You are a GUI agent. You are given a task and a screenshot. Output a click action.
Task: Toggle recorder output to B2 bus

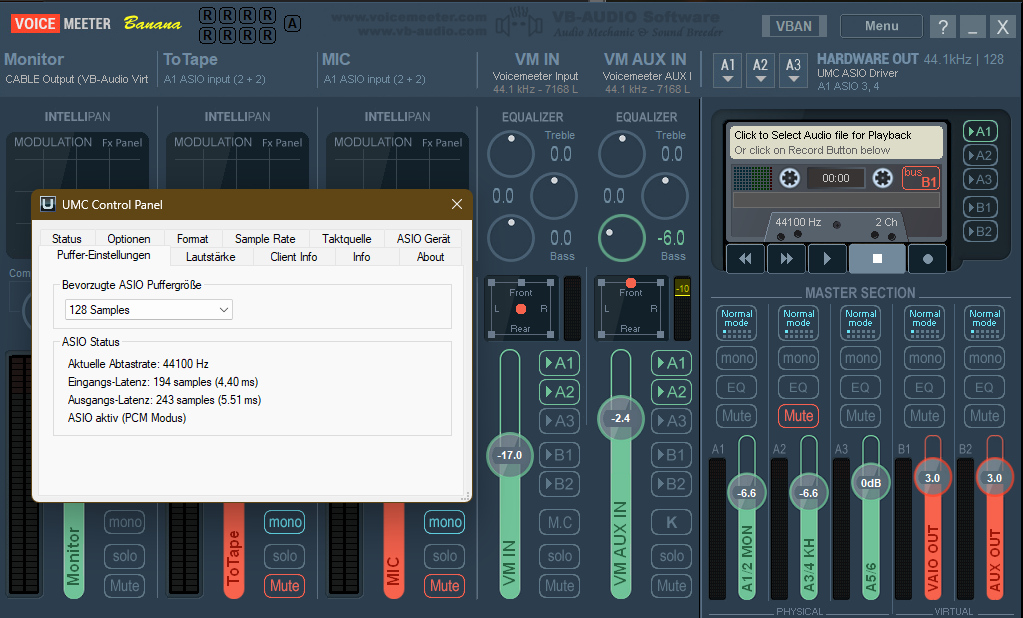(x=980, y=231)
